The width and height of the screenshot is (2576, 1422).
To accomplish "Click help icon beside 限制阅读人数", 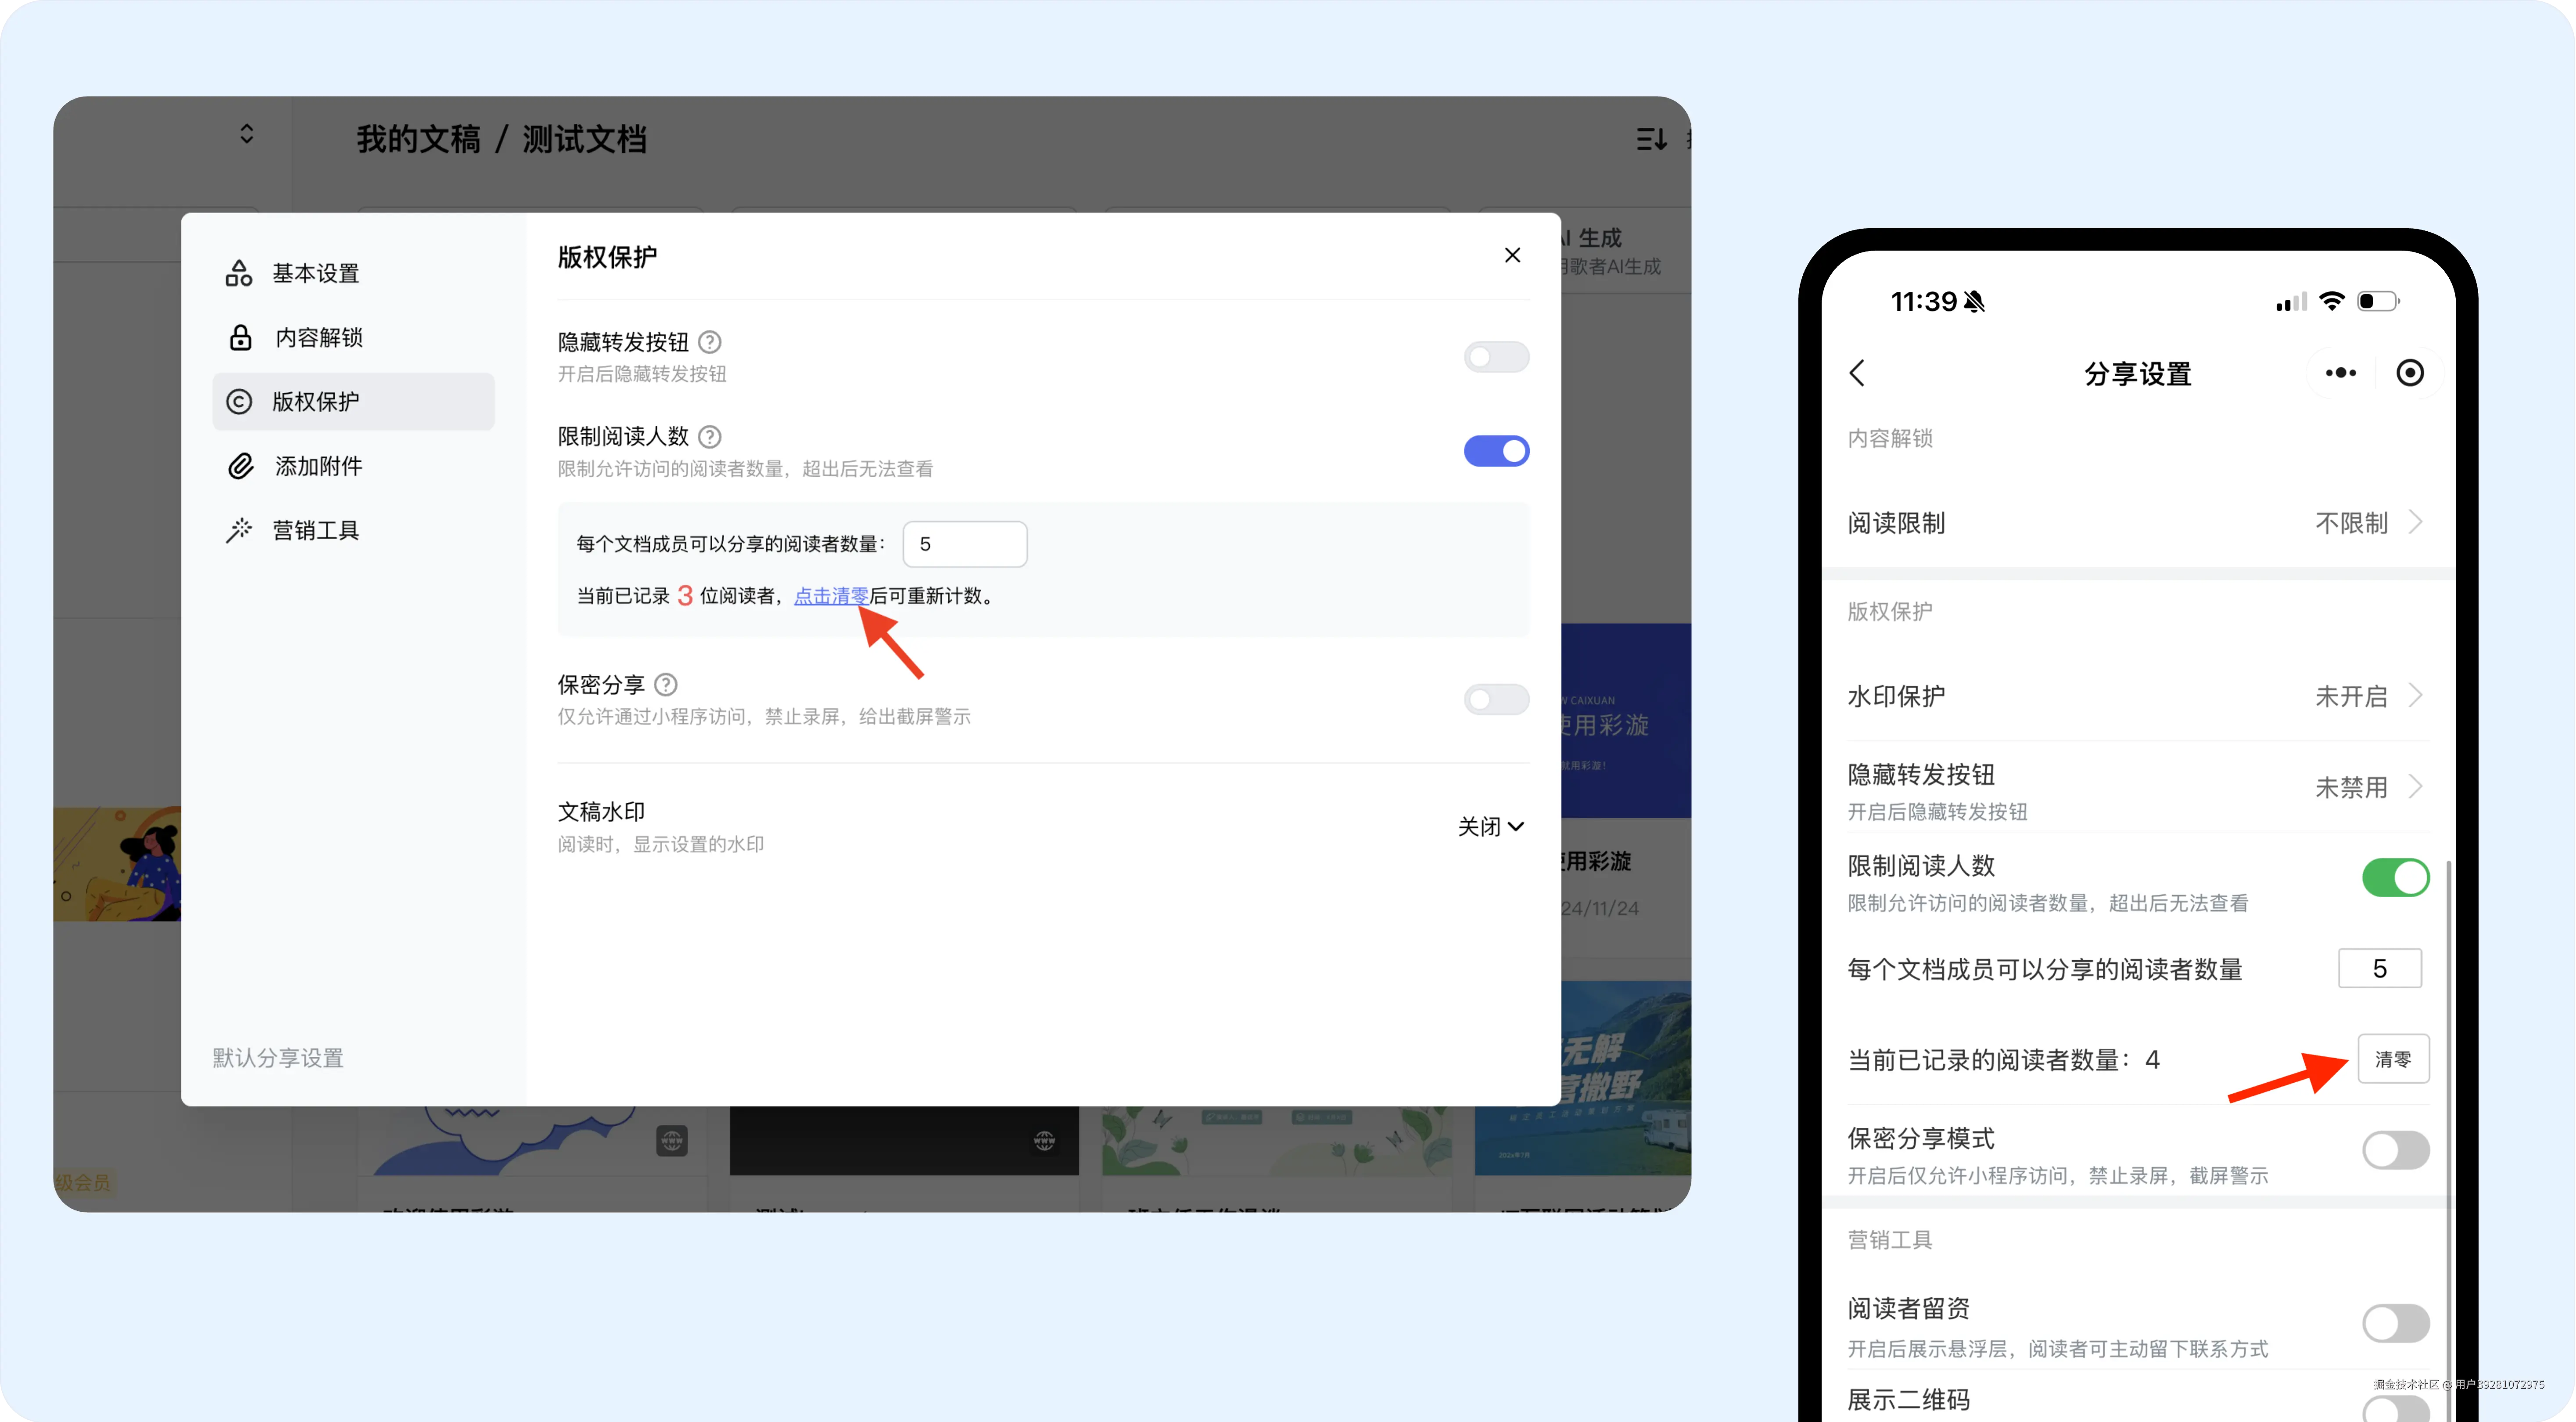I will click(709, 437).
